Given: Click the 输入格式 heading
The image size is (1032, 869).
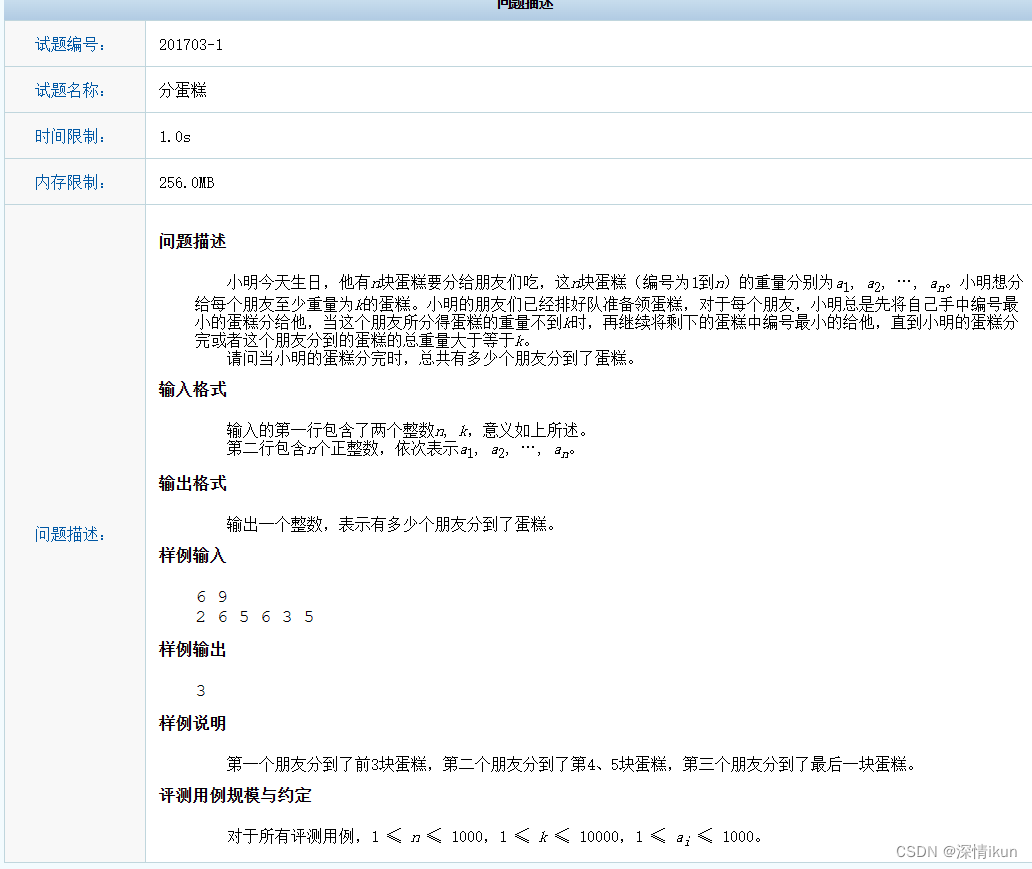Looking at the screenshot, I should 192,390.
